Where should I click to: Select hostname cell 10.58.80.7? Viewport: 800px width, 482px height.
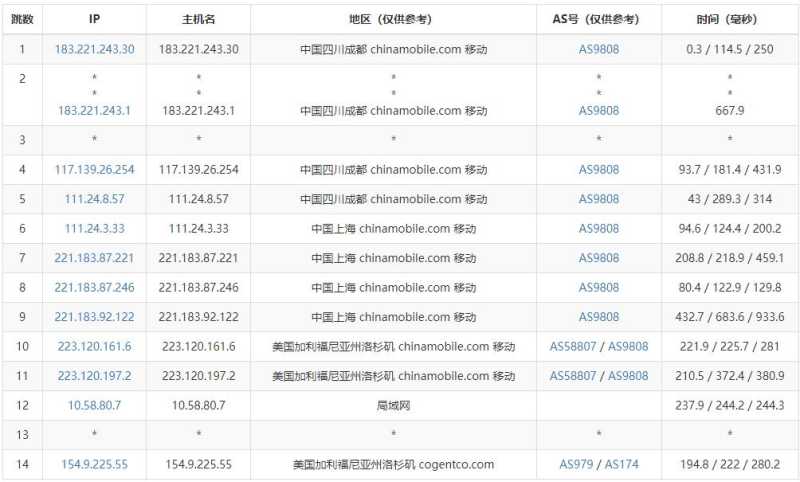198,405
